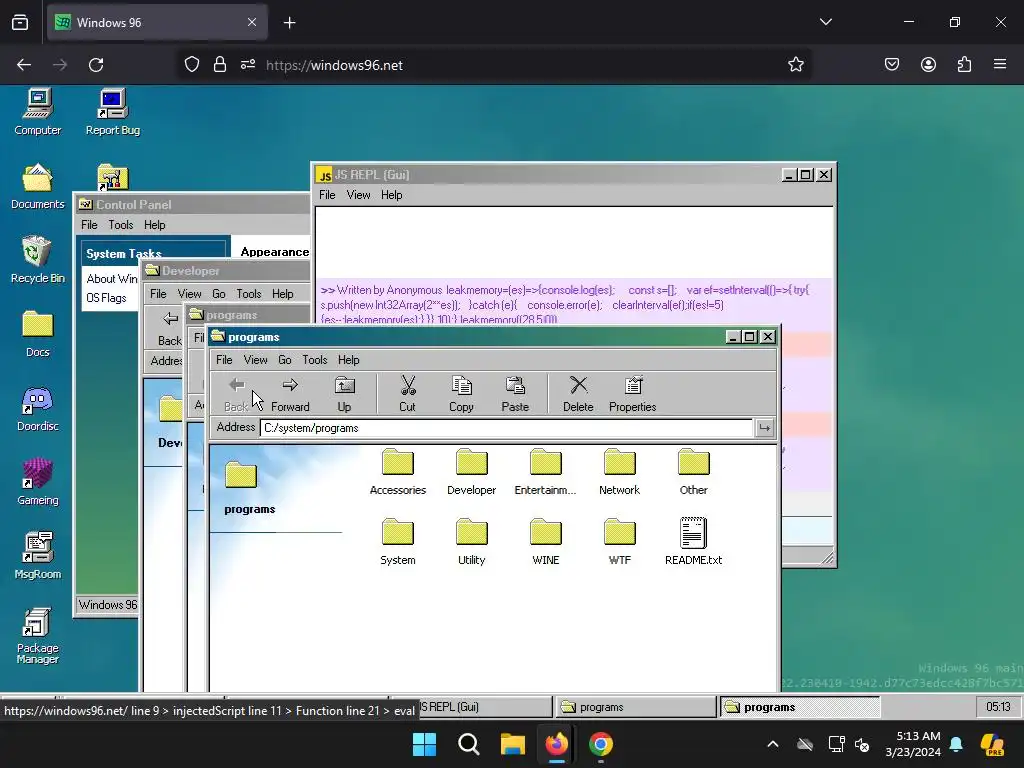Click OS Flags in Control Panel
Screen dimensions: 1024x768
click(106, 298)
